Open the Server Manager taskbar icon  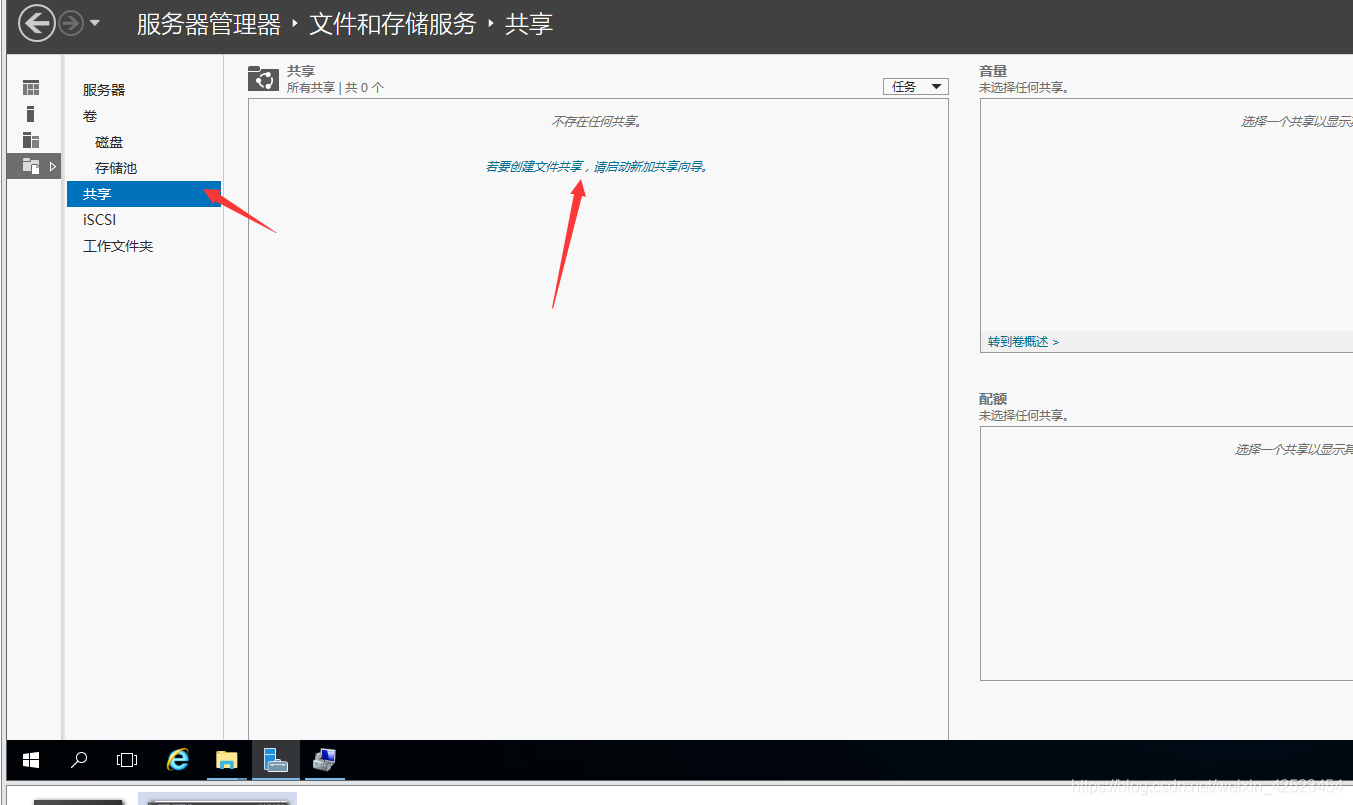pyautogui.click(x=274, y=760)
